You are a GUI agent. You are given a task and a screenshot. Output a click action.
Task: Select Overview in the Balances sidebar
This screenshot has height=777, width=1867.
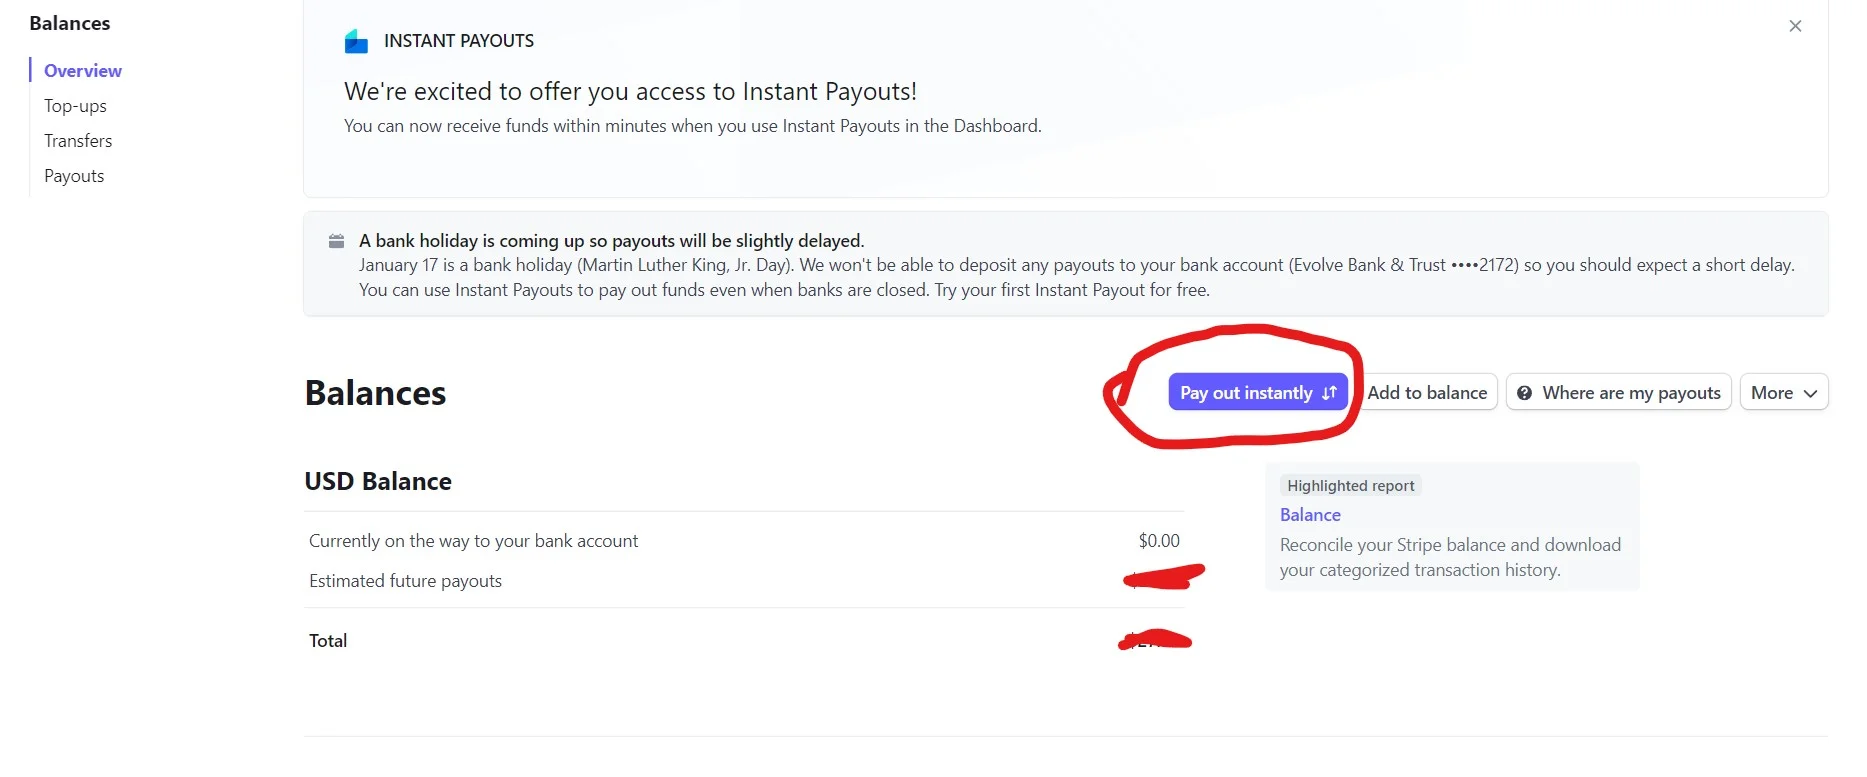pyautogui.click(x=83, y=71)
